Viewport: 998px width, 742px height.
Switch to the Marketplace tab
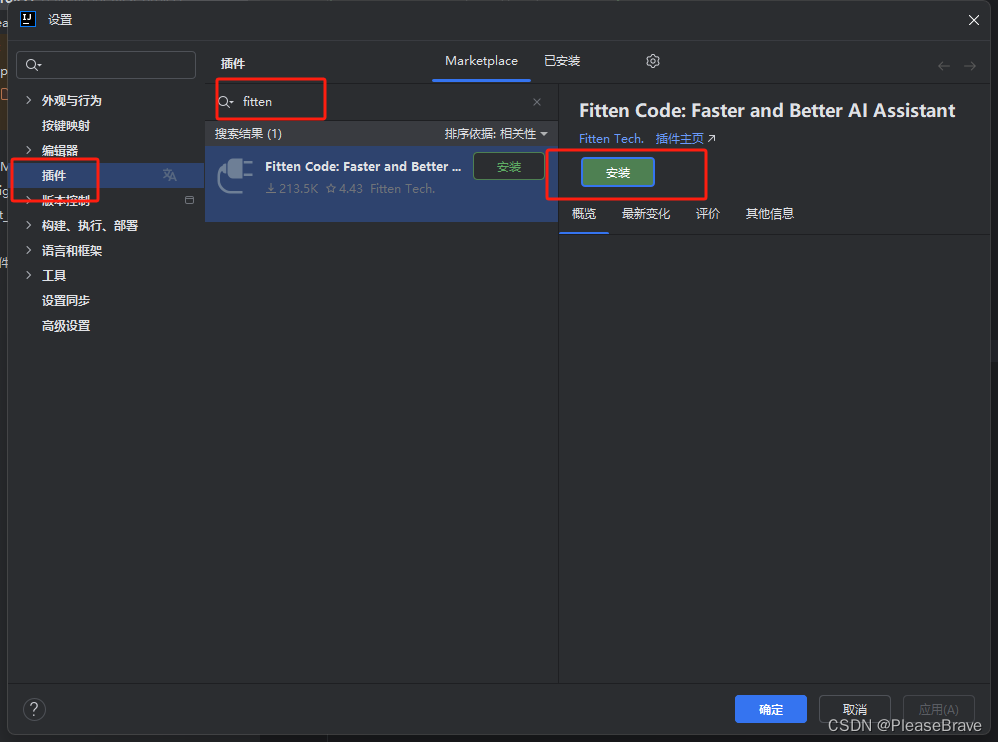tap(481, 61)
